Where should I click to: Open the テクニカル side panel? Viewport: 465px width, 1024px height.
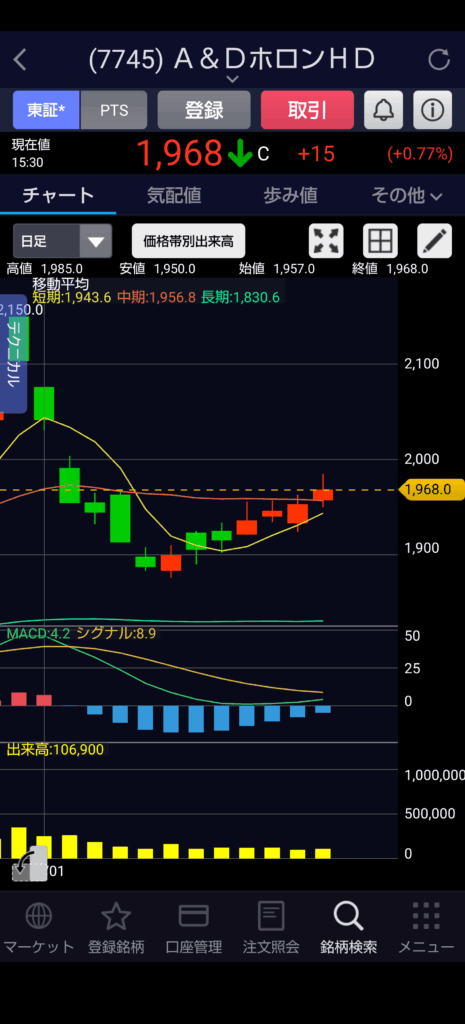pyautogui.click(x=14, y=354)
